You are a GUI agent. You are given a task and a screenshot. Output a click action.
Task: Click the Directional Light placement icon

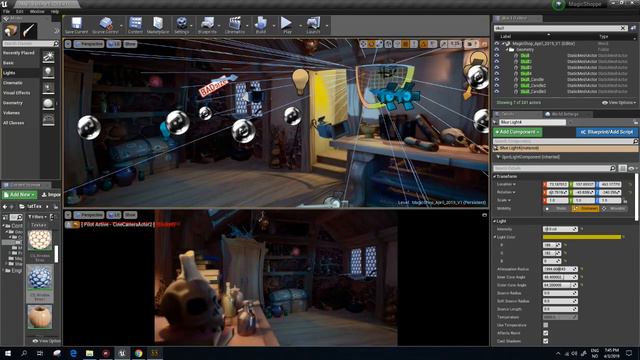48,57
